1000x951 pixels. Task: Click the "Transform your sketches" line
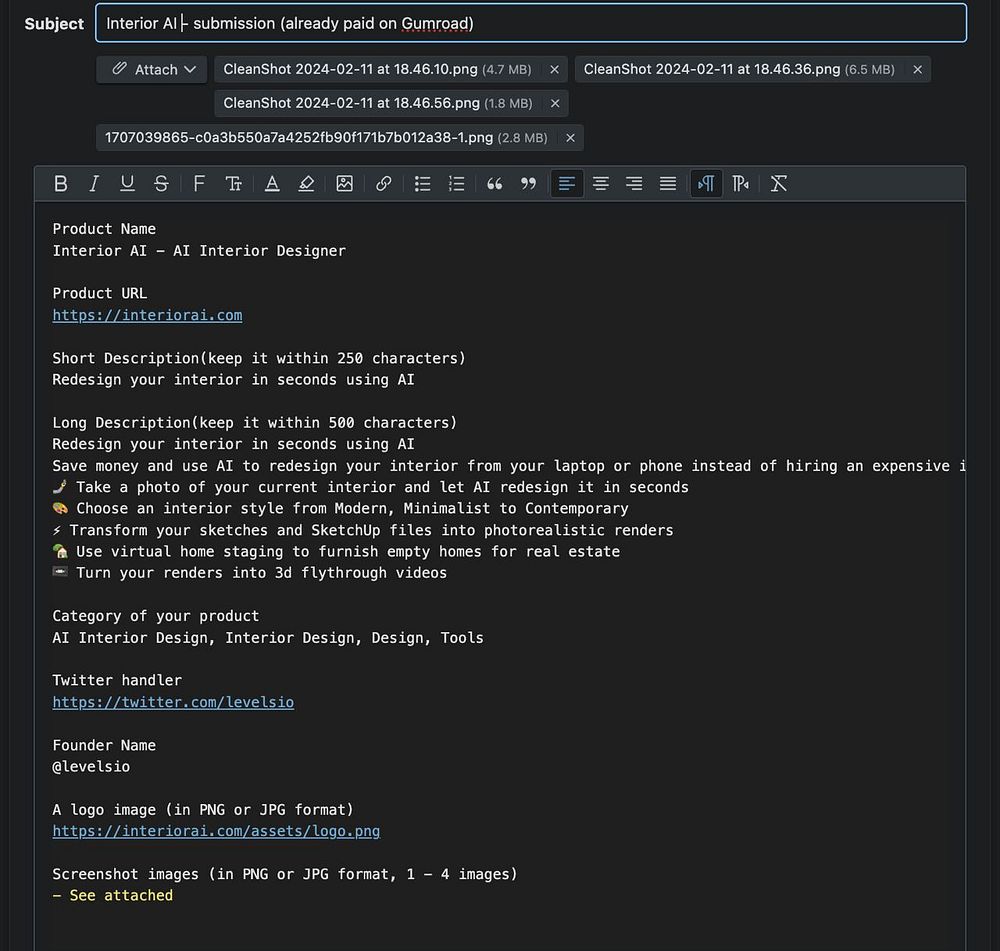tap(363, 531)
